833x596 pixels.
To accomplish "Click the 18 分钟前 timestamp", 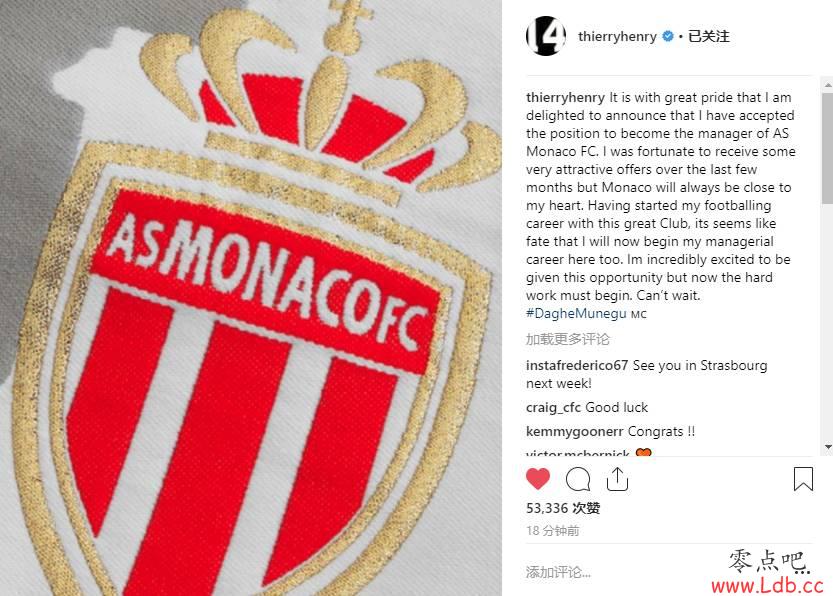I will pyautogui.click(x=552, y=531).
